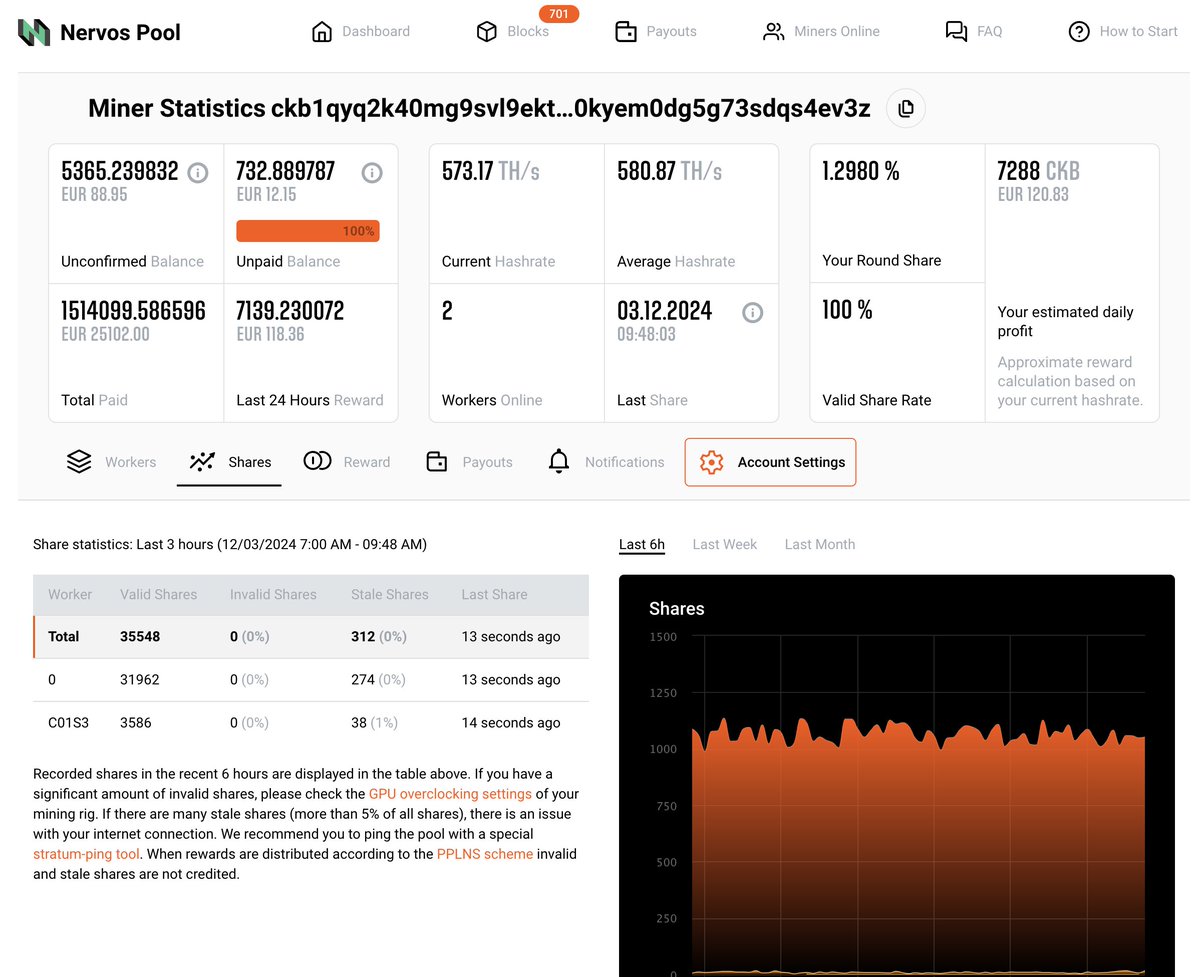
Task: Click the Shares chart icon
Action: coord(203,462)
